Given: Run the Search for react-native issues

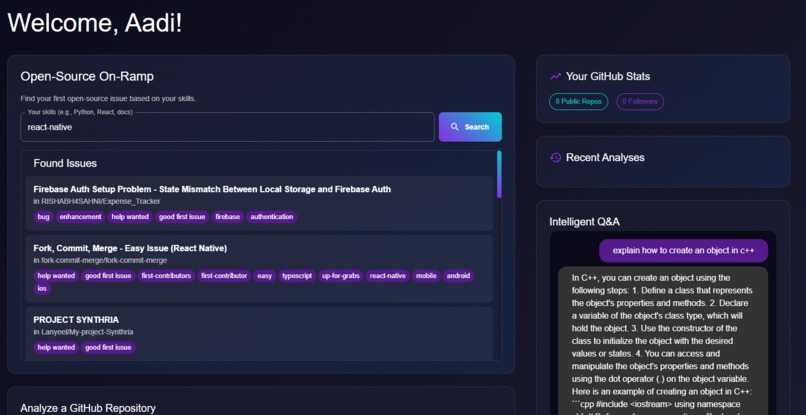Looking at the screenshot, I should [470, 127].
